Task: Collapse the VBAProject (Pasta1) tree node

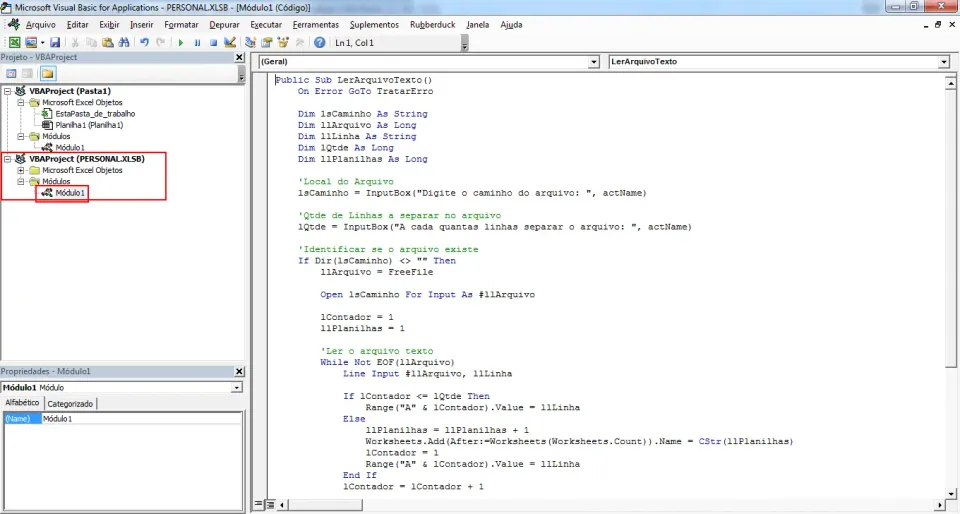Action: tap(7, 91)
